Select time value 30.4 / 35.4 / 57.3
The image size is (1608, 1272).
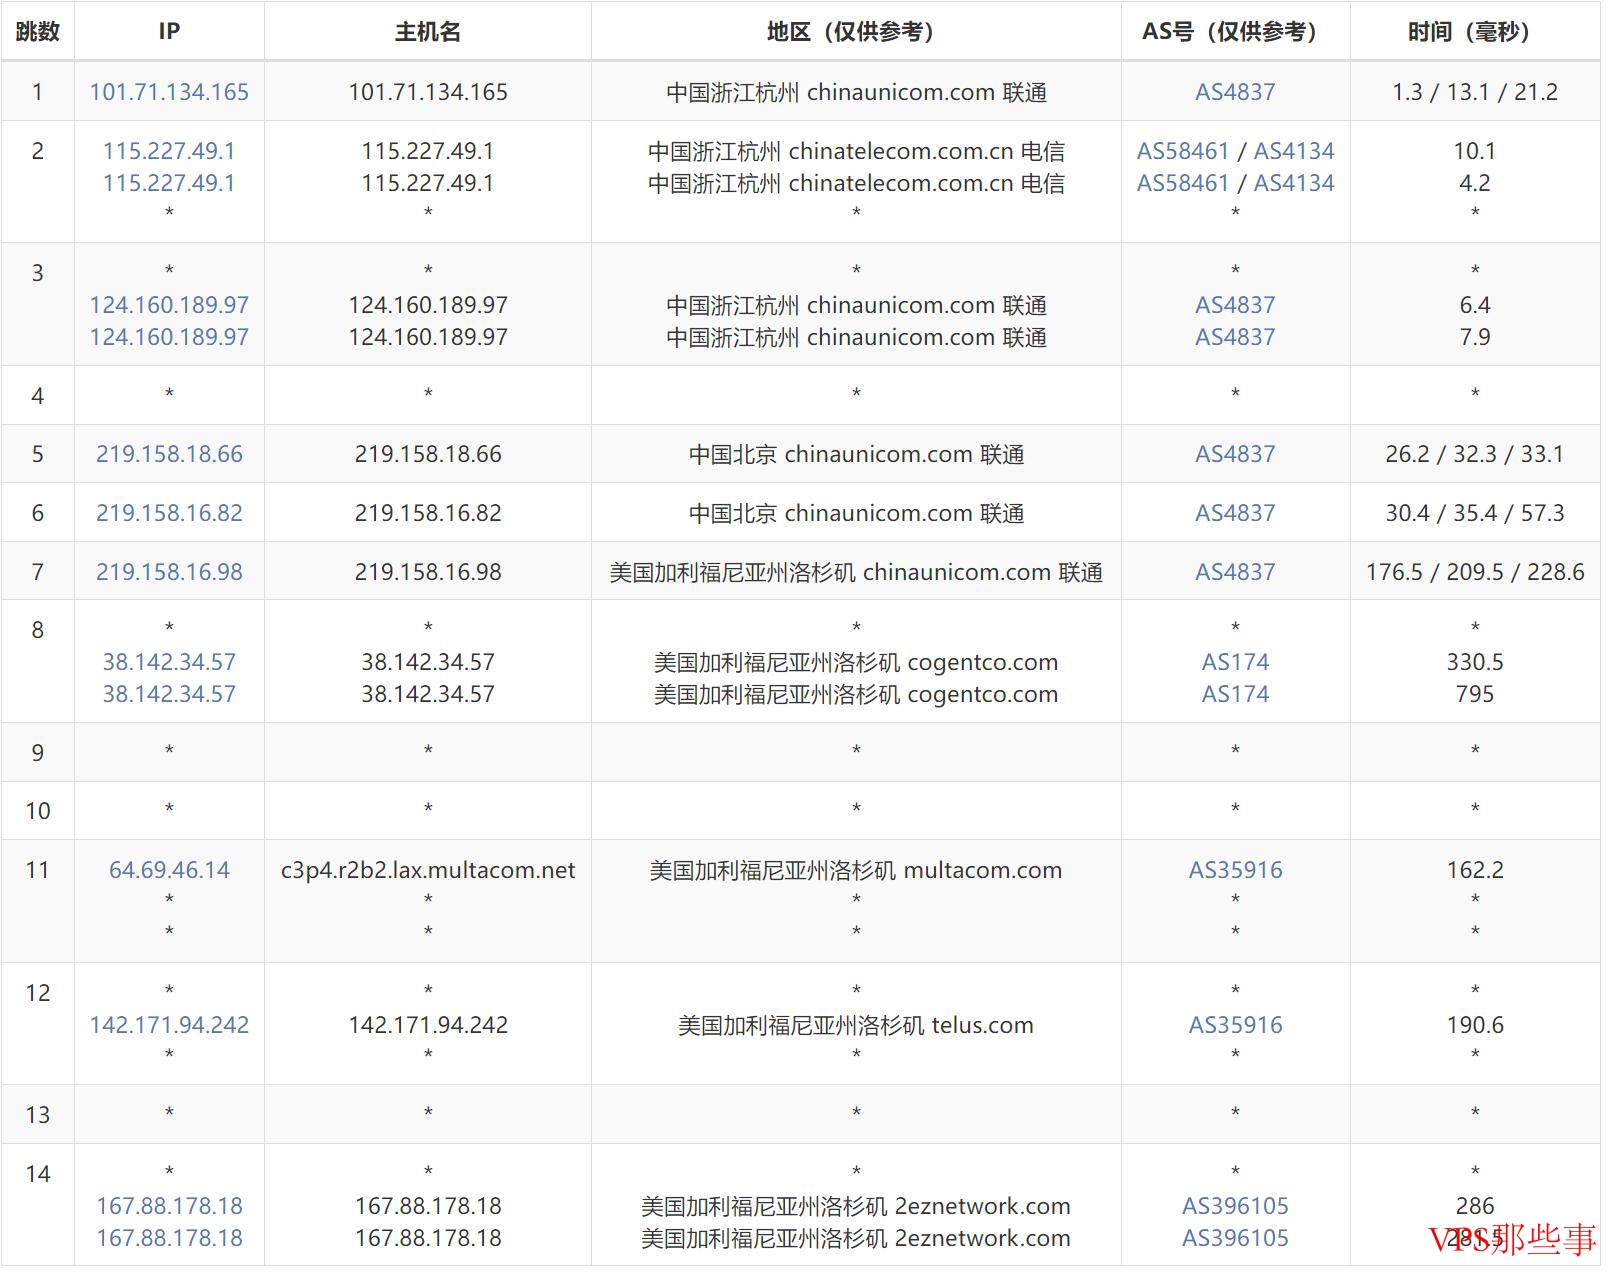[1475, 513]
